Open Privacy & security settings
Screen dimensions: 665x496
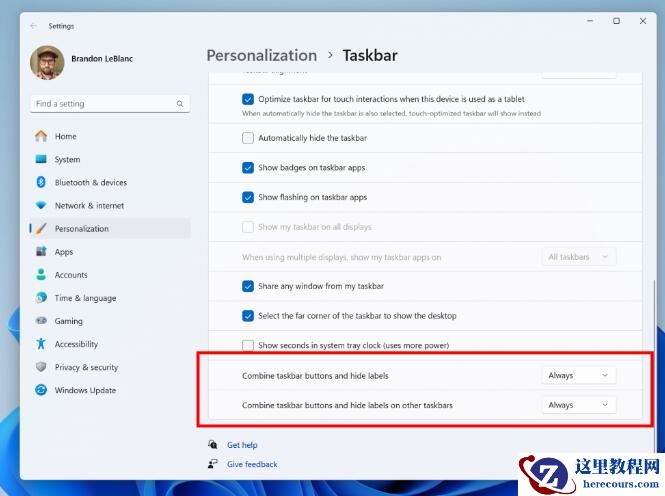click(x=110, y=367)
